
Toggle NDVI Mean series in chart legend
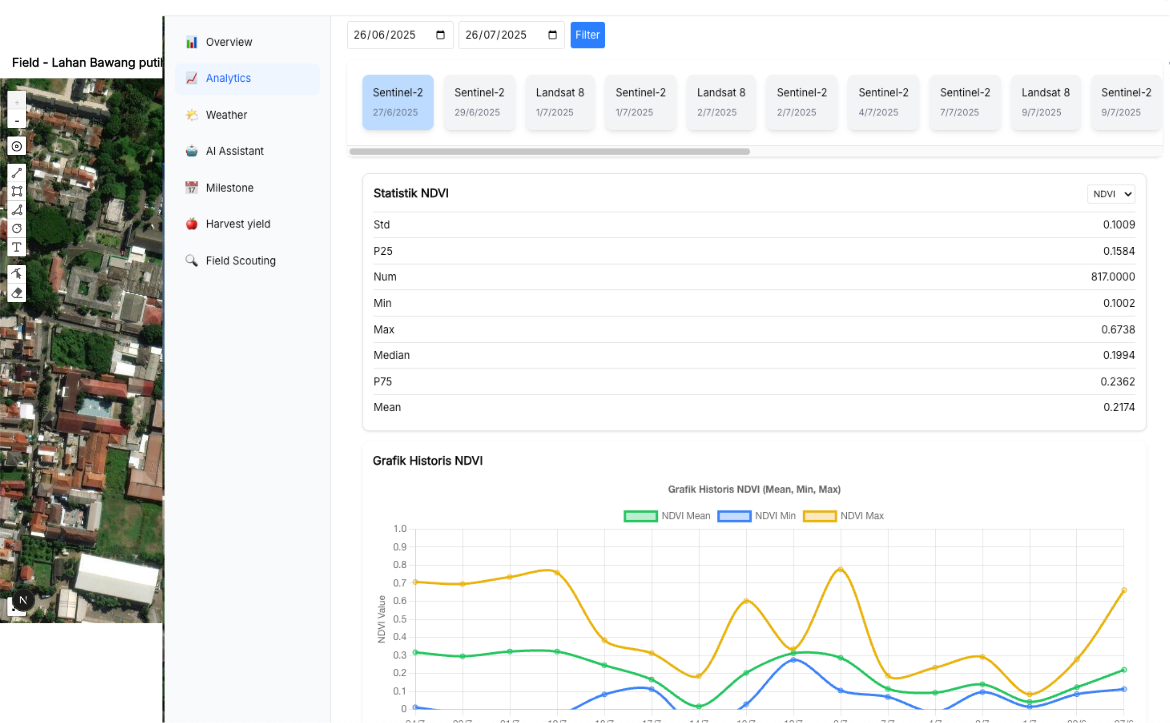click(667, 516)
